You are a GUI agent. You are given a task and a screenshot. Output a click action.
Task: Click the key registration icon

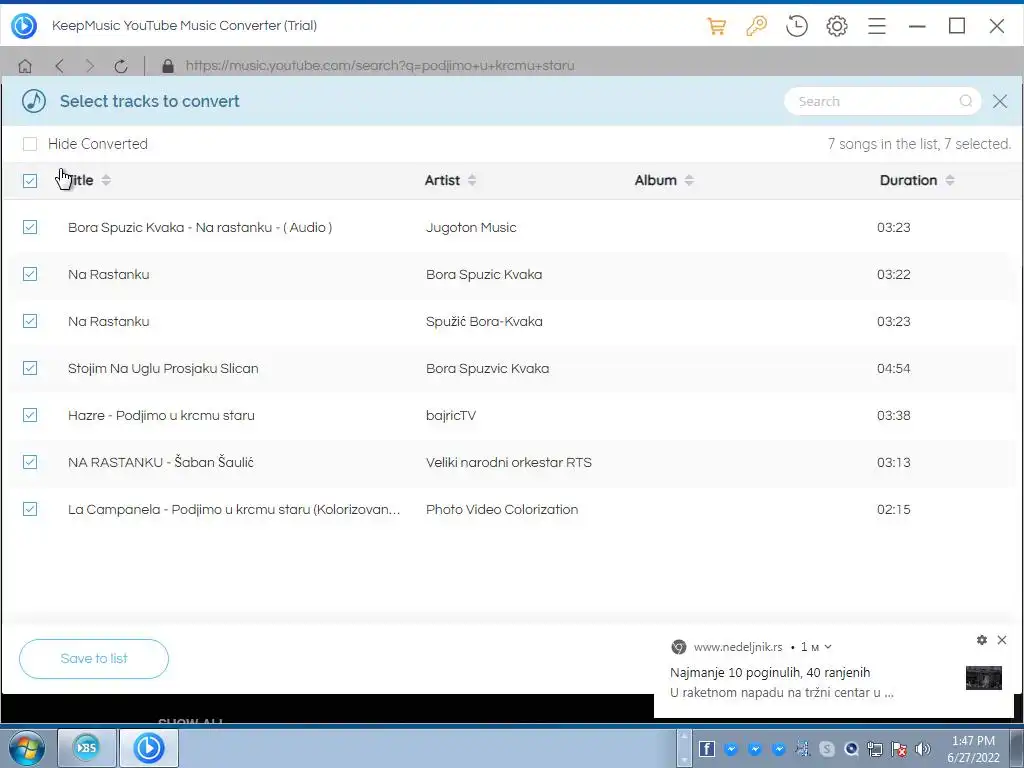coord(756,26)
